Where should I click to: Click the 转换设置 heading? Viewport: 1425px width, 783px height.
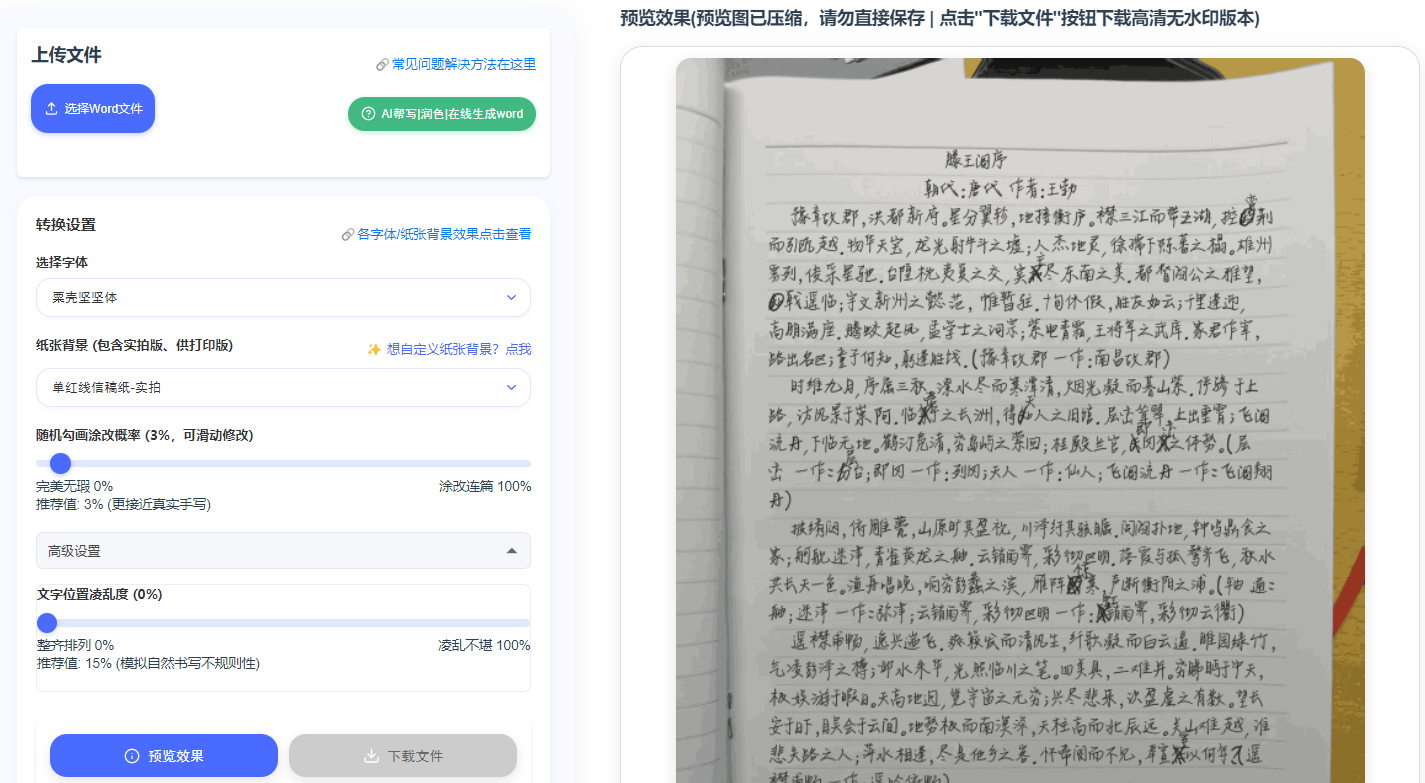[66, 224]
